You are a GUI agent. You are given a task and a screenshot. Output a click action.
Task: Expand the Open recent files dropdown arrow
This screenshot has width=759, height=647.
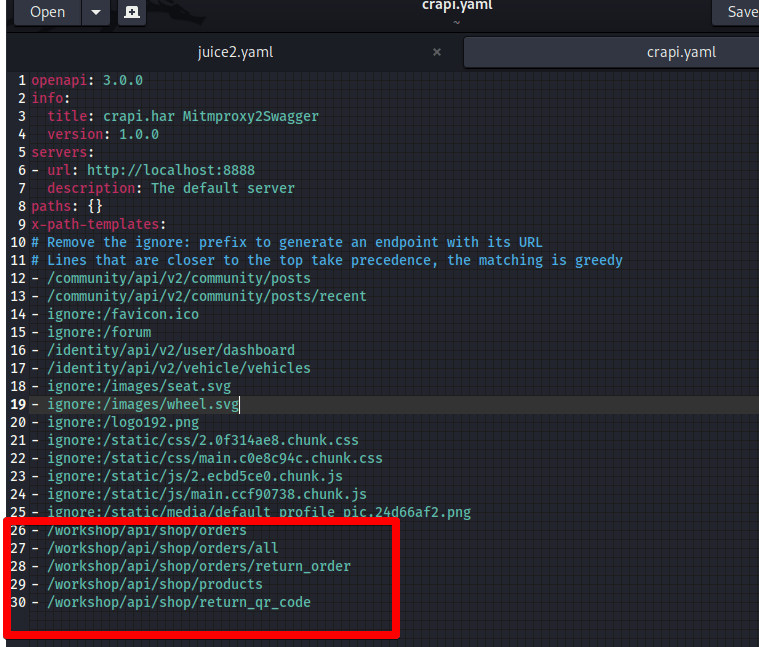click(x=96, y=12)
